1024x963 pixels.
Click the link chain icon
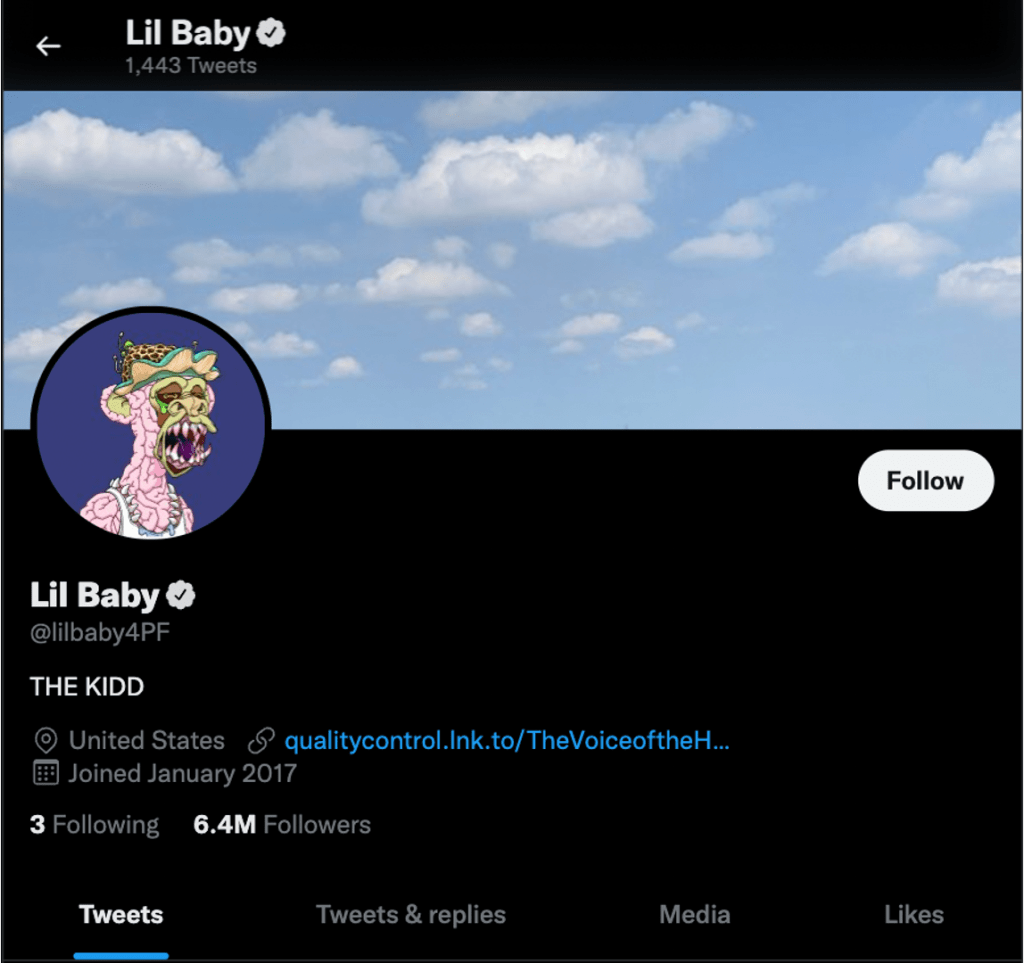(x=261, y=740)
